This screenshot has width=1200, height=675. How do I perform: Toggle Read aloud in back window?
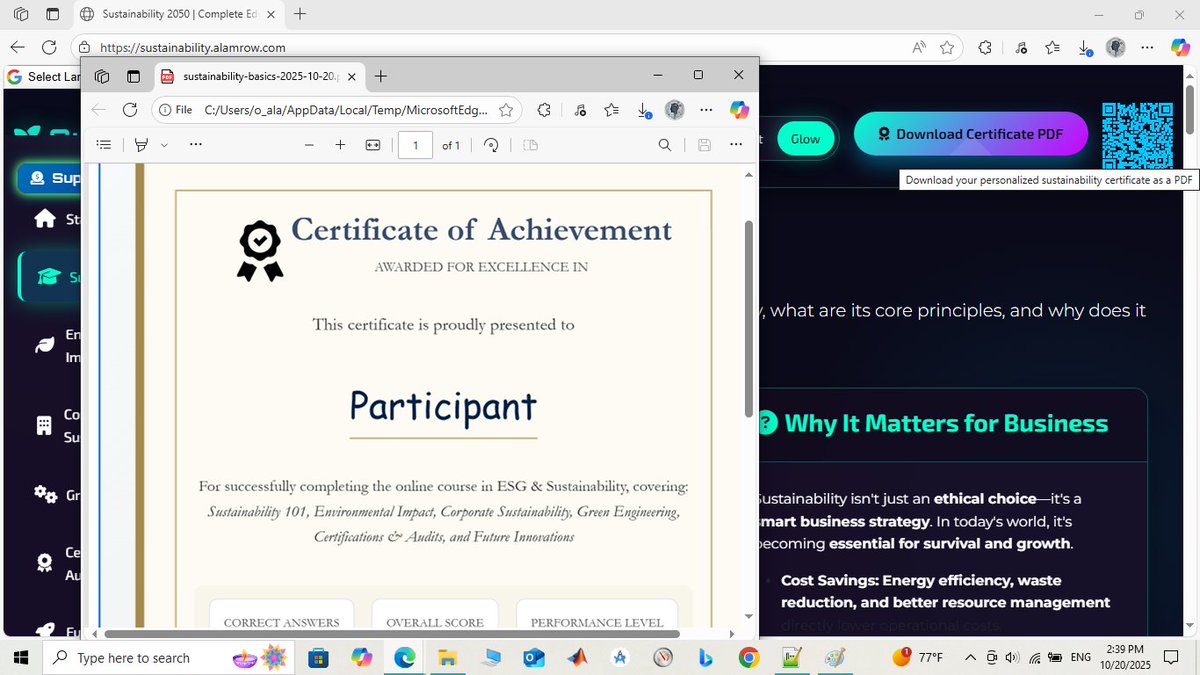919,47
